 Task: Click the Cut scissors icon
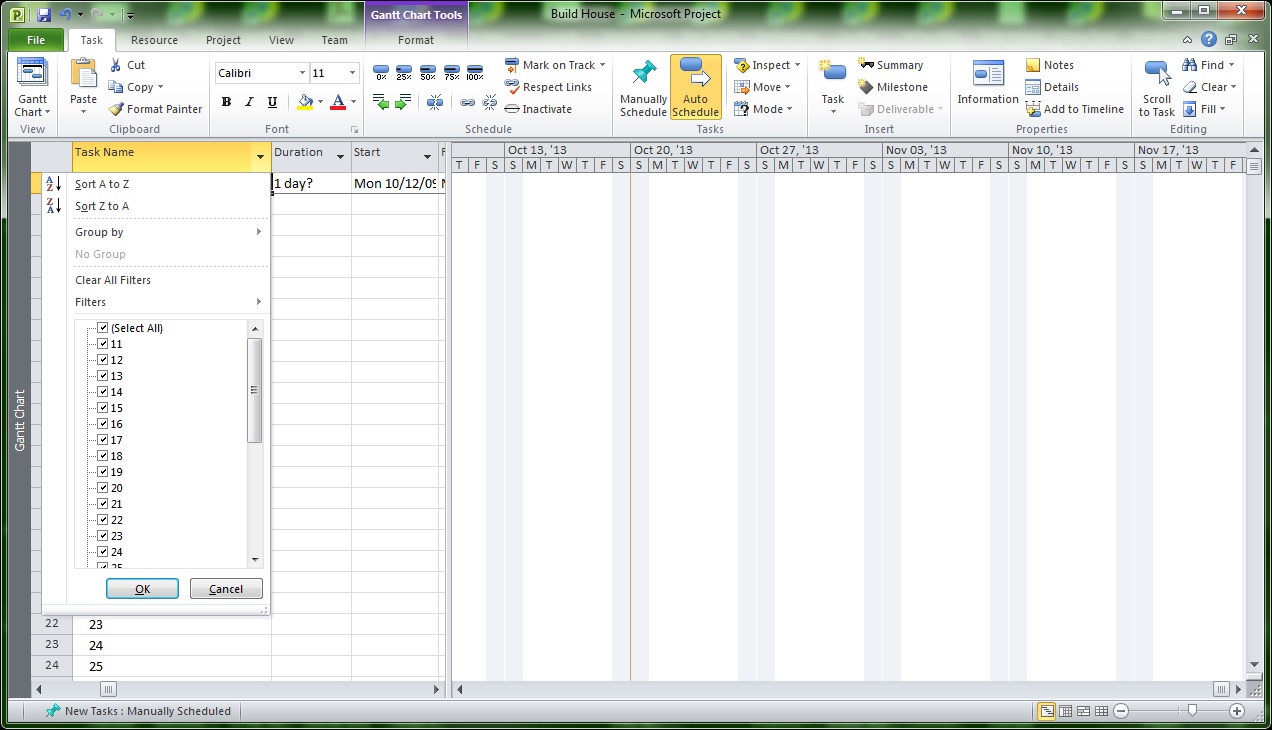[115, 65]
